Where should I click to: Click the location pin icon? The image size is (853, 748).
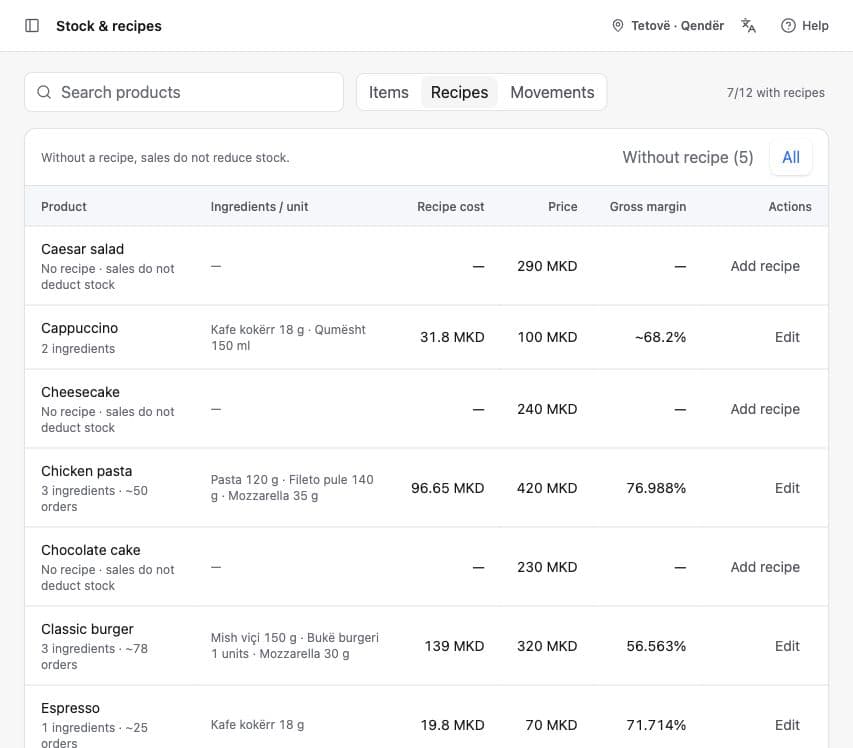(x=617, y=26)
